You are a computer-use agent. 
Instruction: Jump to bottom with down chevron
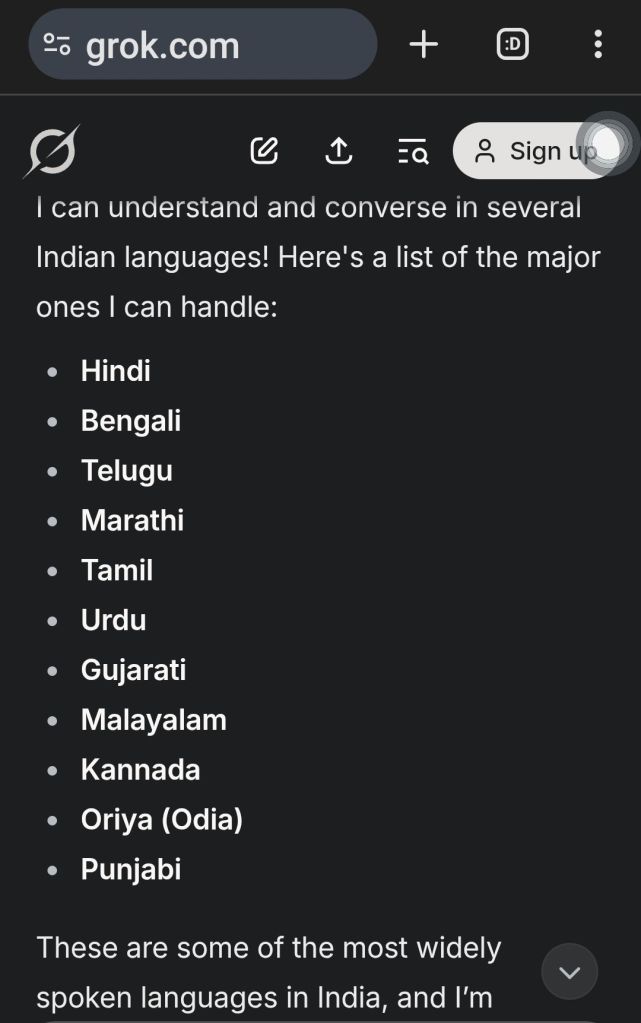(x=570, y=972)
